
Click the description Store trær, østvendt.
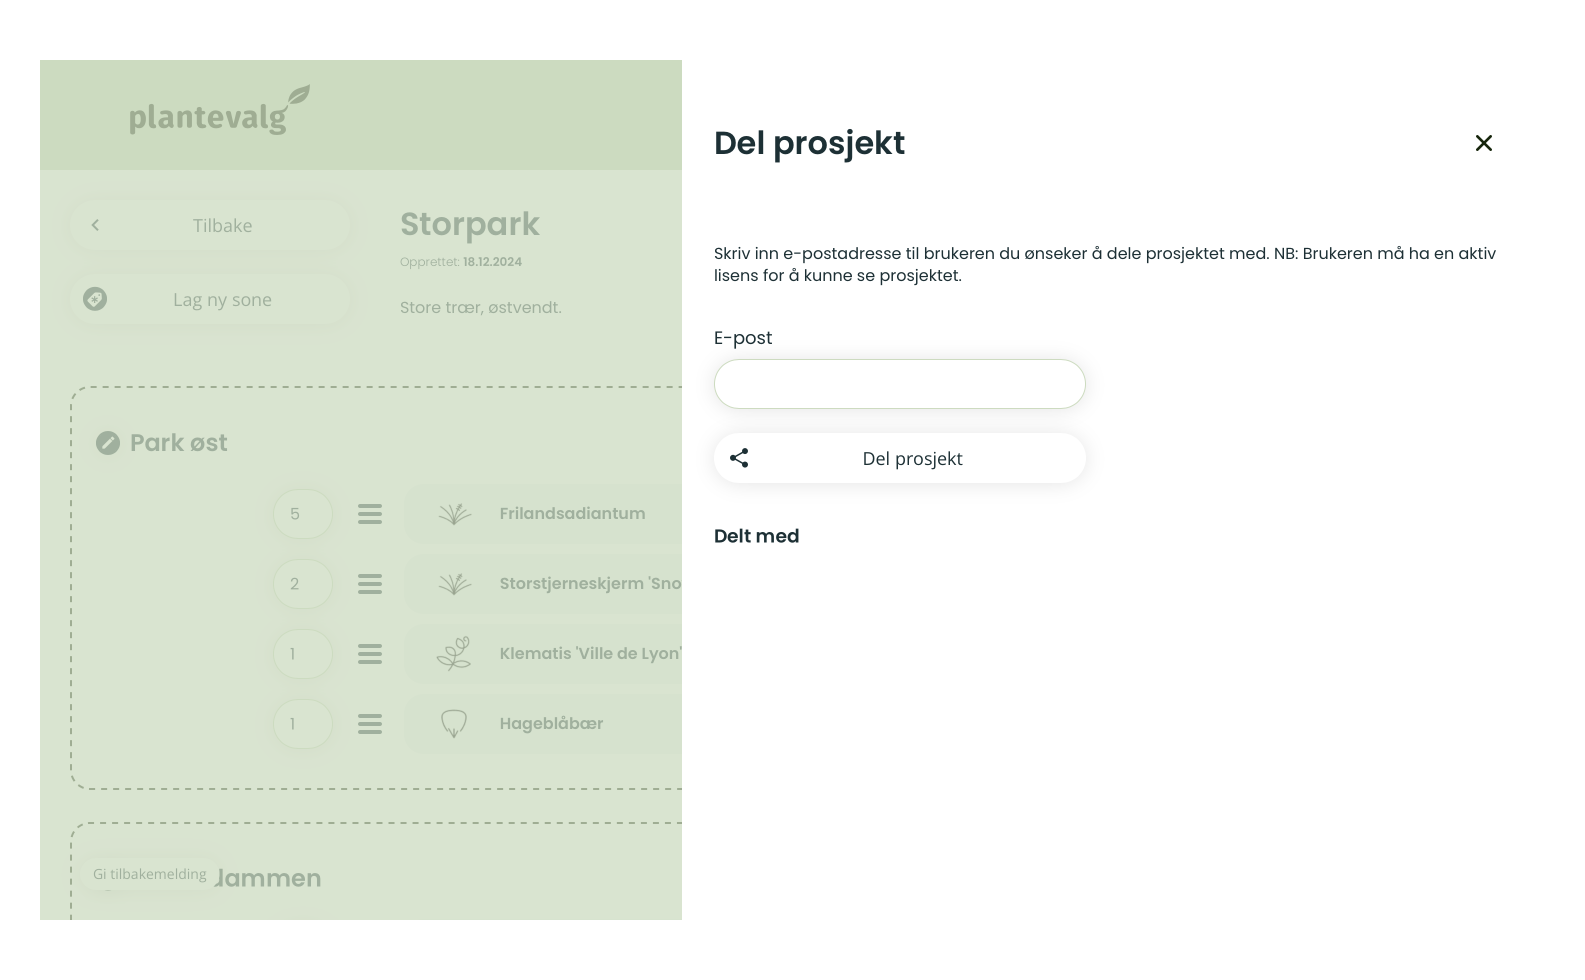tap(481, 307)
